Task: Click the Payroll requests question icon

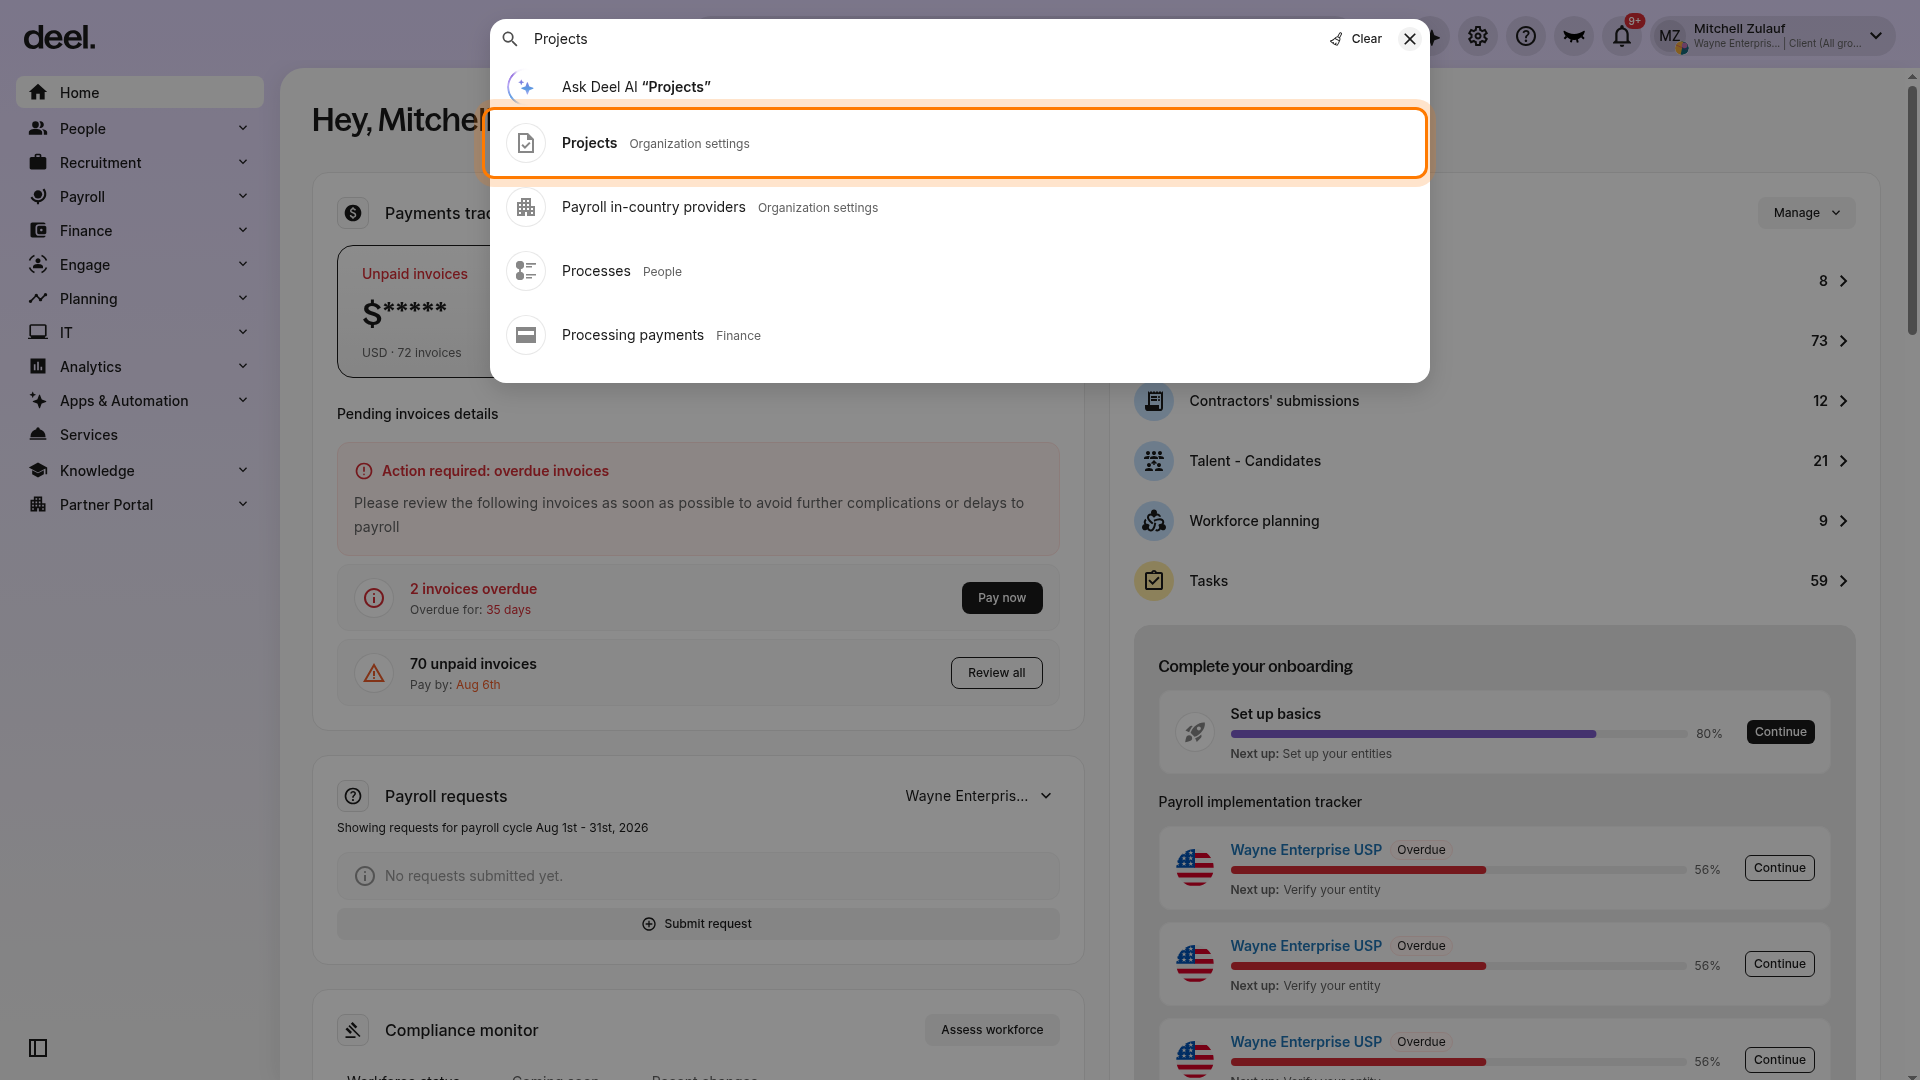Action: click(353, 796)
